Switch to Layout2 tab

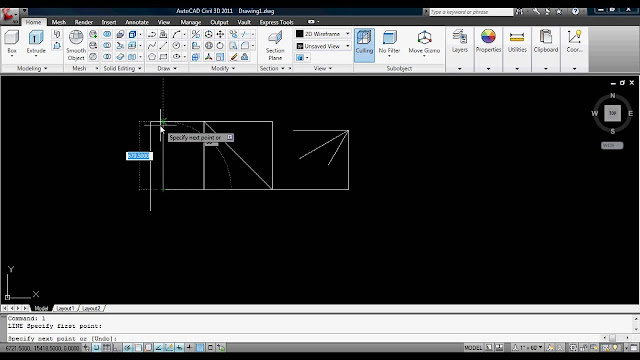pyautogui.click(x=91, y=308)
